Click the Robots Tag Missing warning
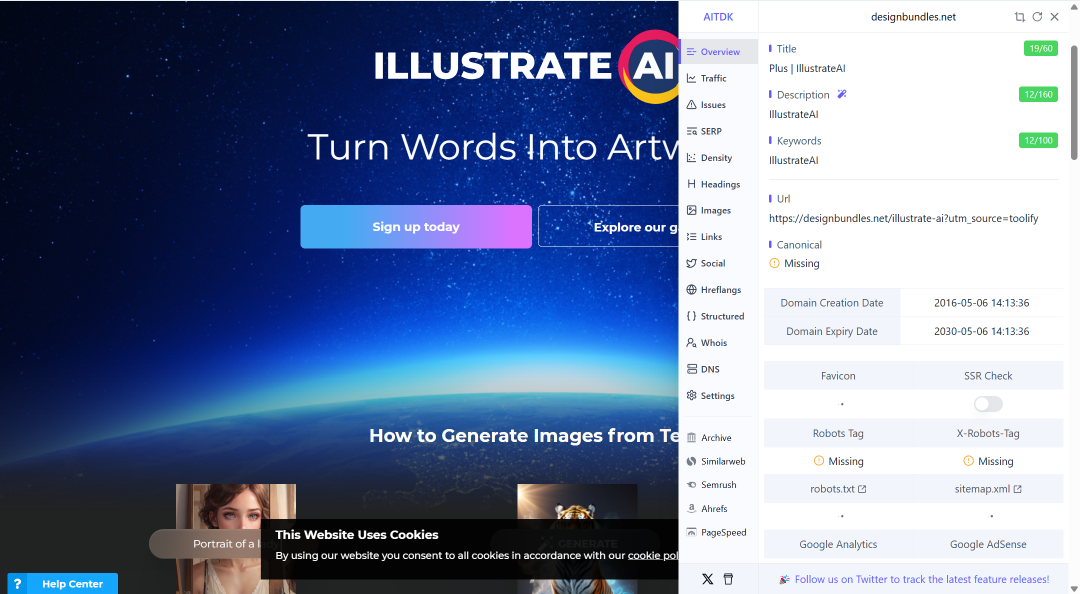Image resolution: width=1080 pixels, height=594 pixels. (x=838, y=461)
